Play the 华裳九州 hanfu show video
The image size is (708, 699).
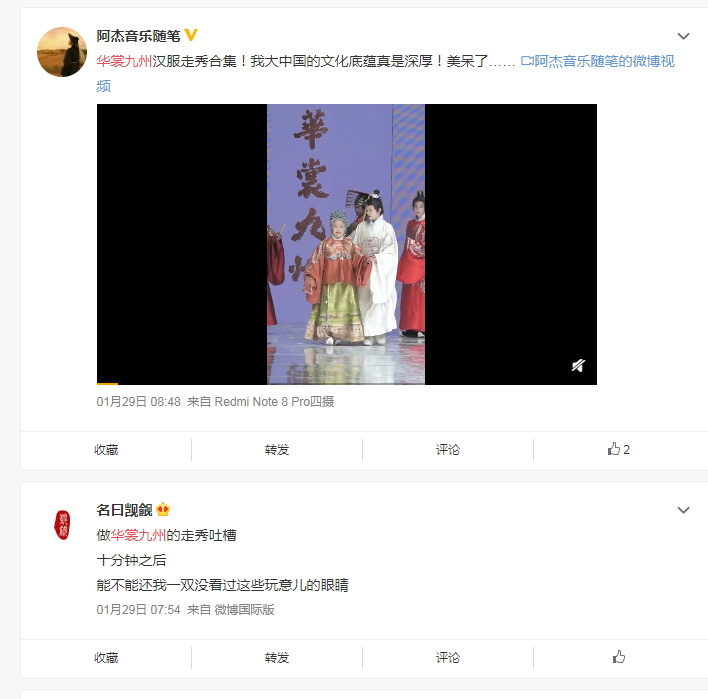click(346, 244)
